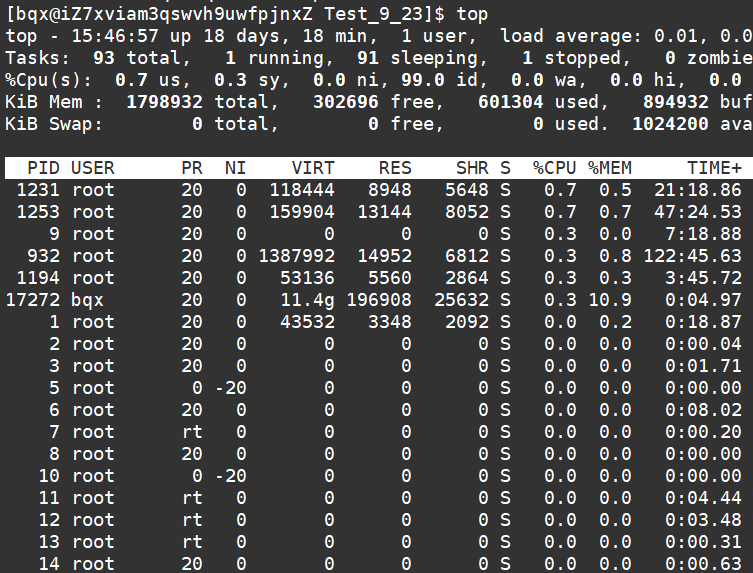Click the 25632 SHR value
The image size is (753, 573).
tap(461, 300)
